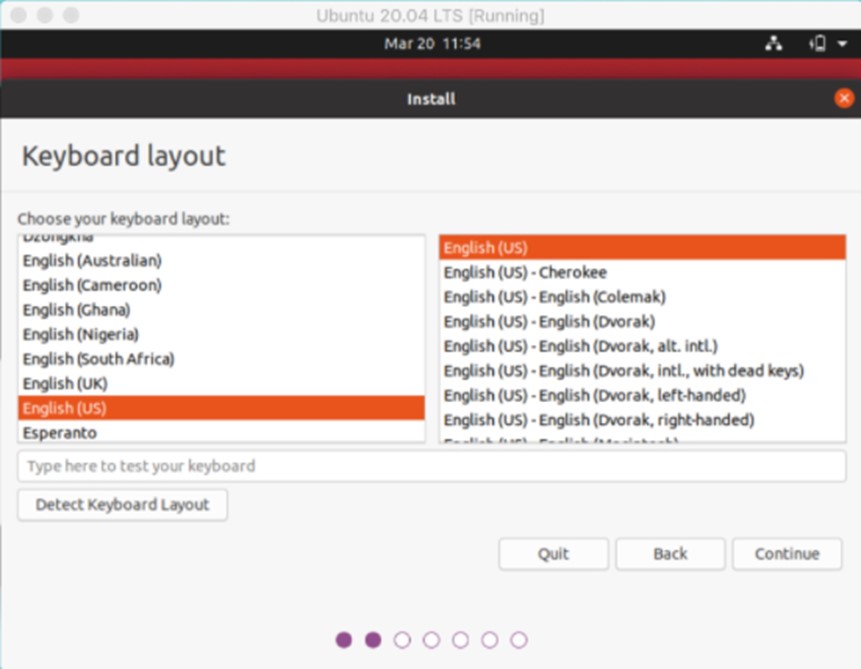Click the macOS red close window button
Image resolution: width=861 pixels, height=669 pixels.
coord(19,15)
